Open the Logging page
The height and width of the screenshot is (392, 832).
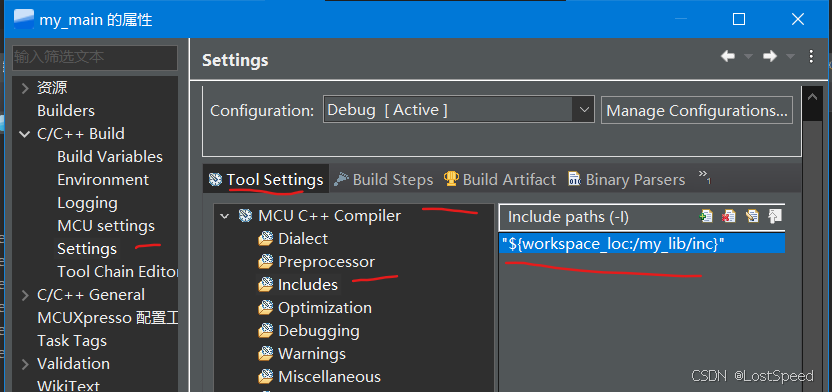[x=87, y=203]
